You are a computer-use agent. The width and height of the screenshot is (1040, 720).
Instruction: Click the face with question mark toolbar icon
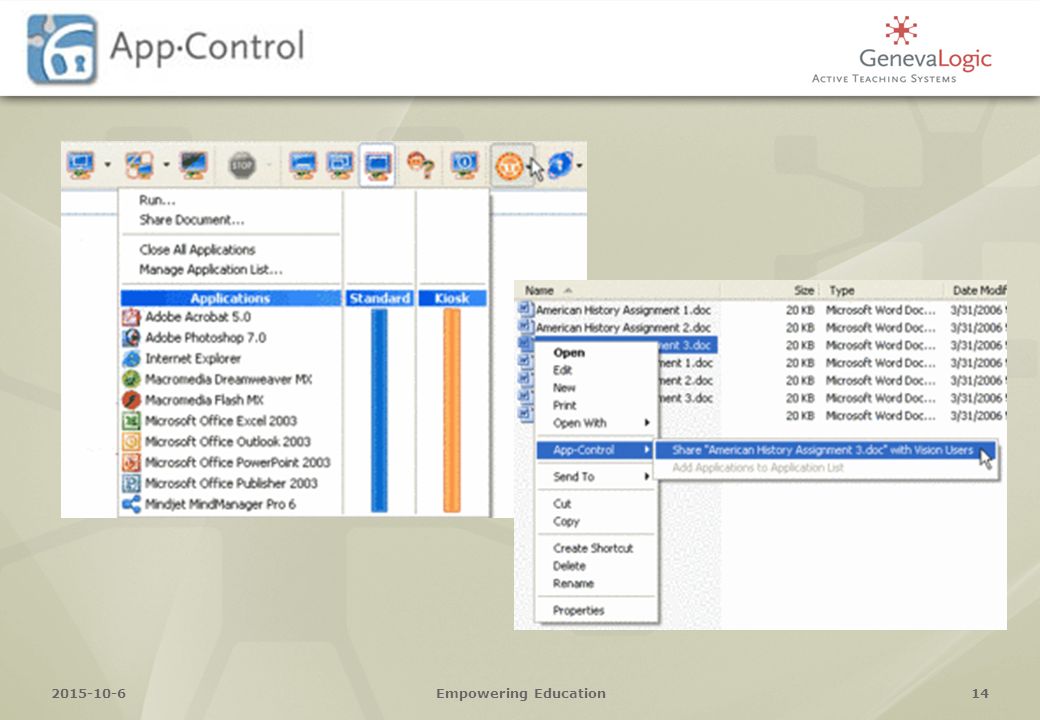[421, 164]
